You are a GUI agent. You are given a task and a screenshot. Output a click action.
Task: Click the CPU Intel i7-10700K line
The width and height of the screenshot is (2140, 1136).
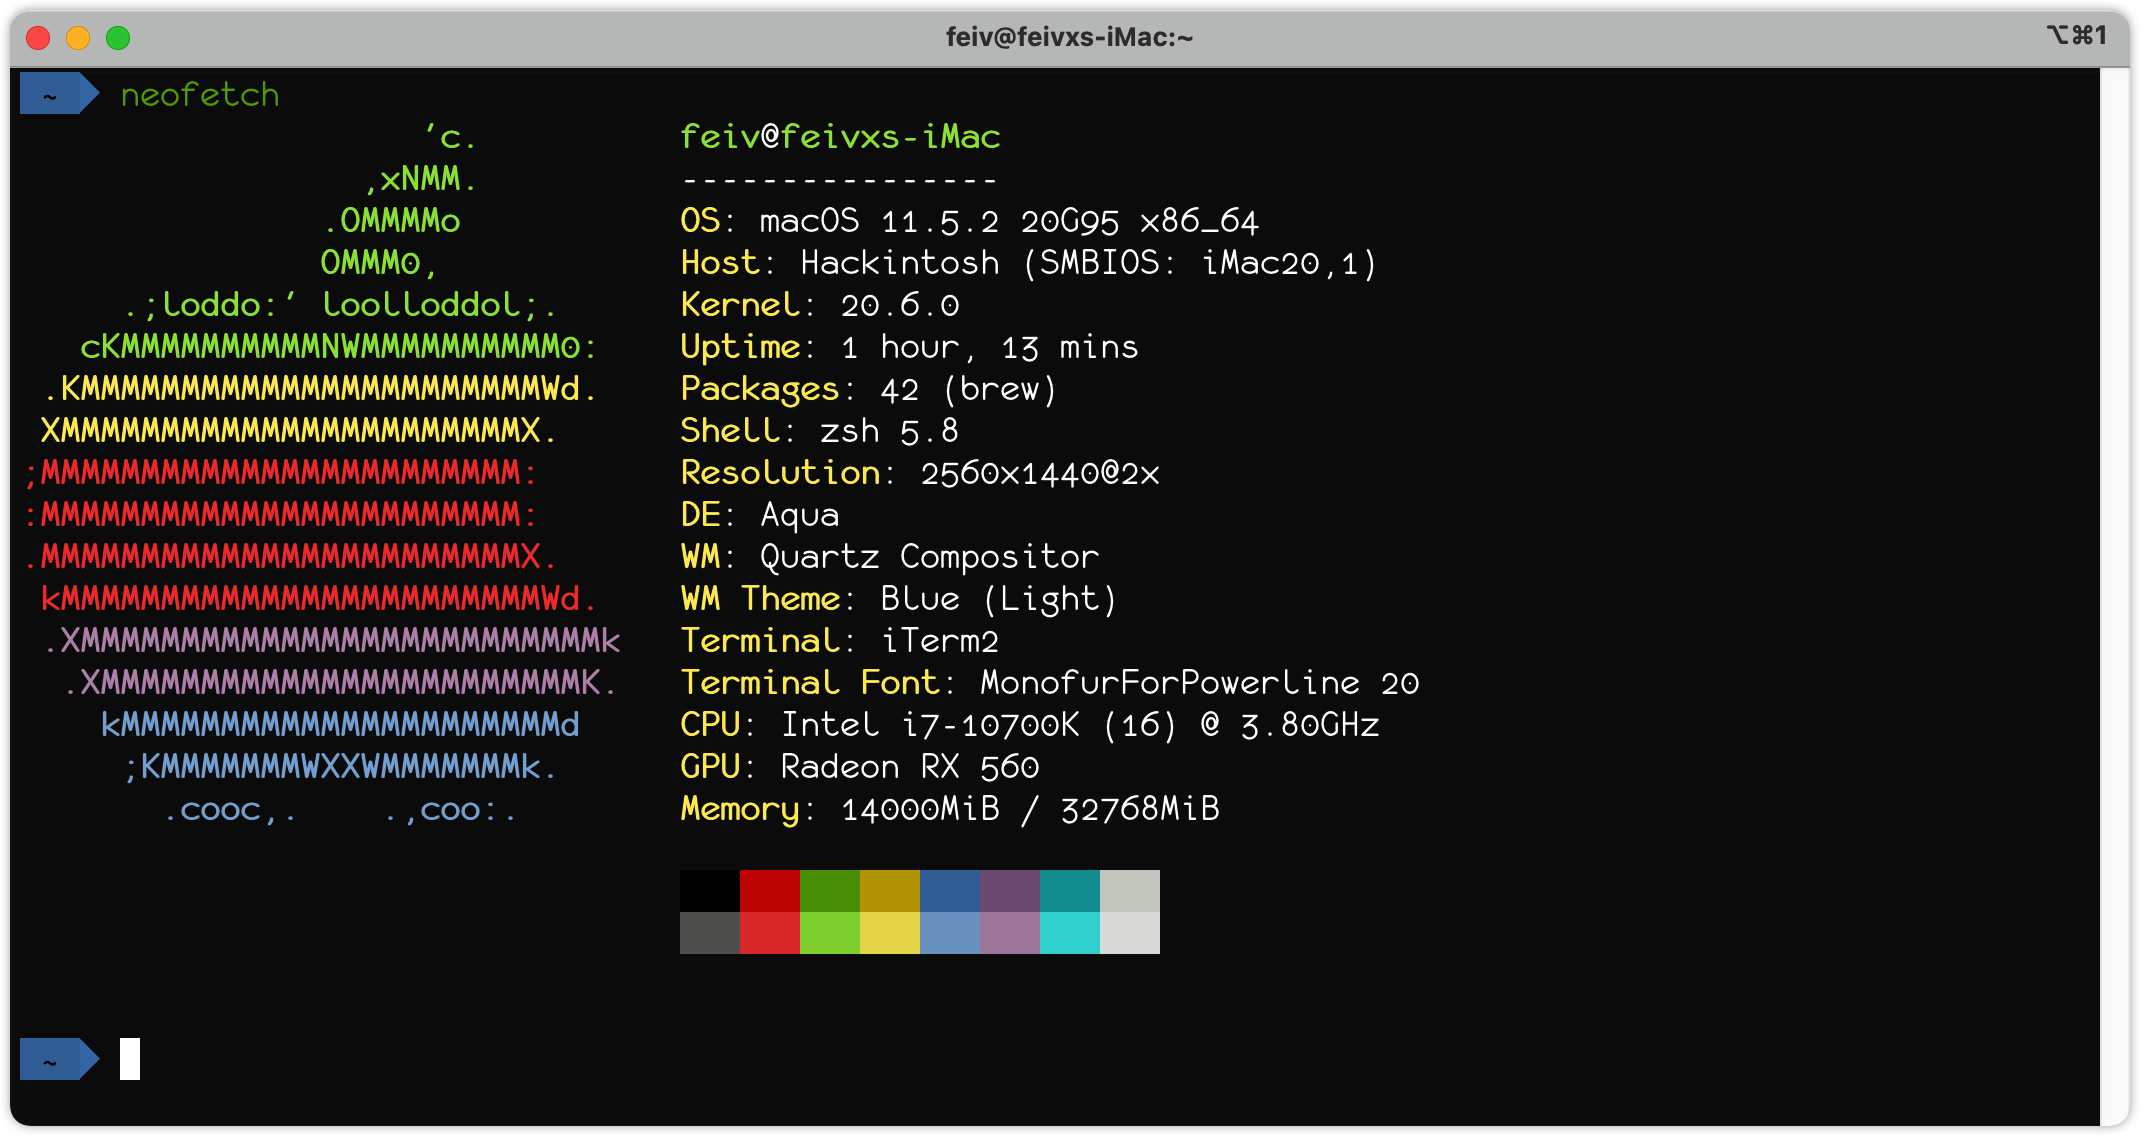1029,725
